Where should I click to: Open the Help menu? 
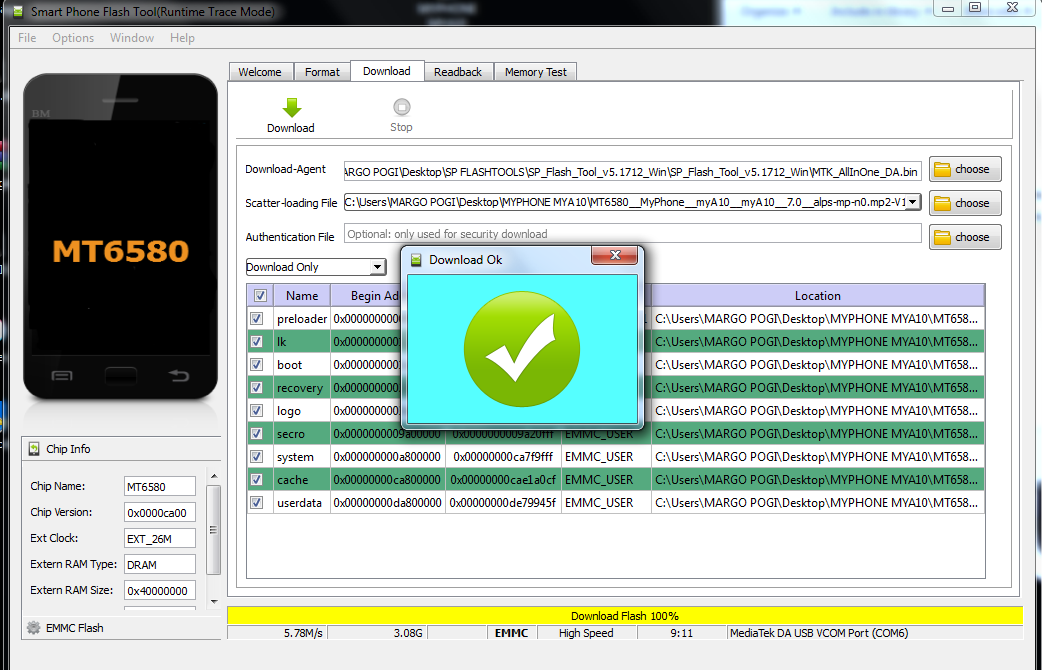point(182,38)
